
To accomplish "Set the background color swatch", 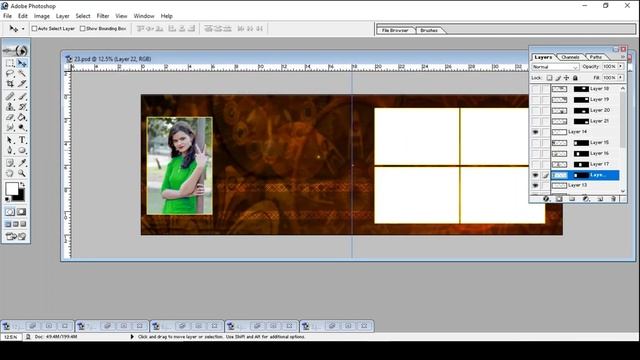I will [21, 196].
